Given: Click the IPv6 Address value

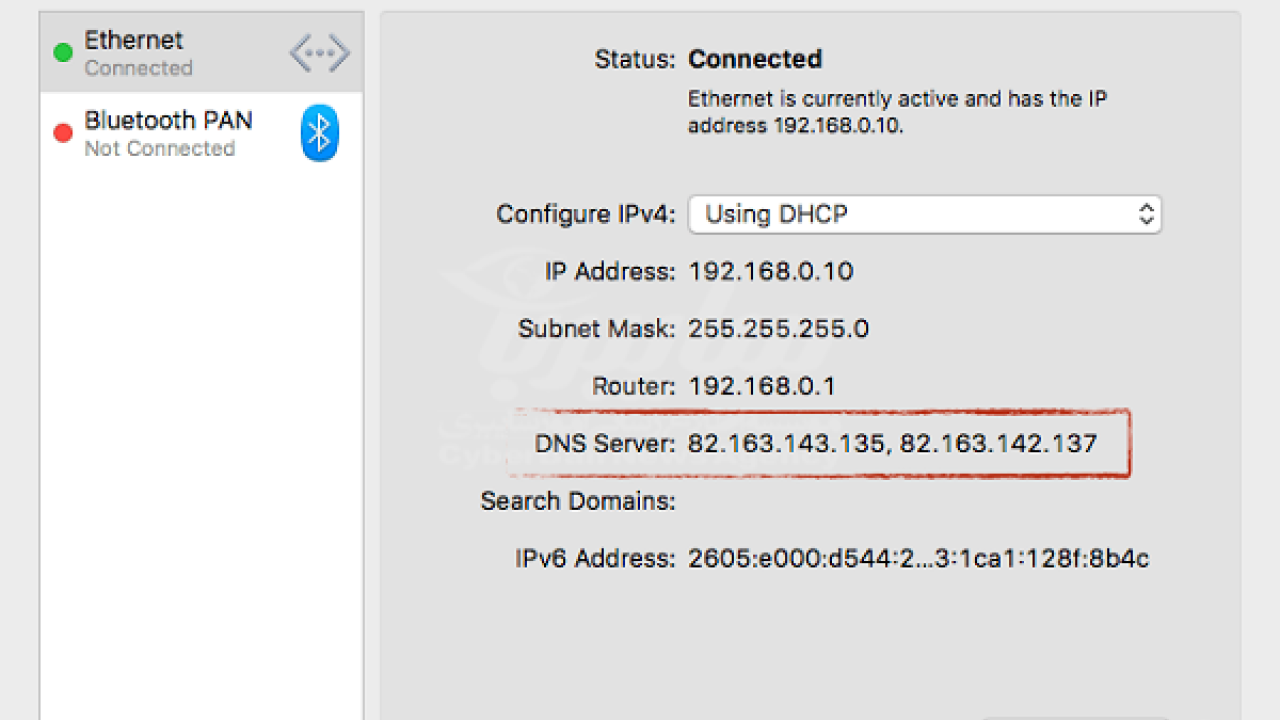Looking at the screenshot, I should click(x=918, y=558).
